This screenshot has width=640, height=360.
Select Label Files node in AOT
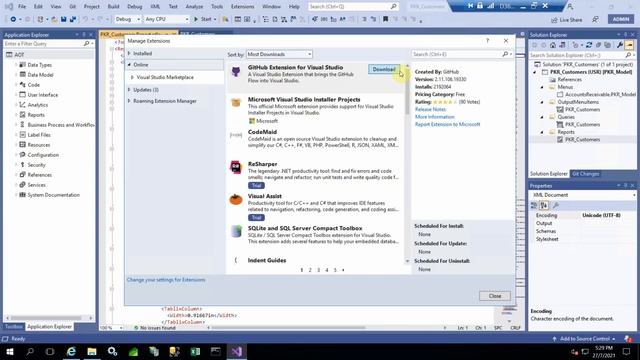(39, 135)
